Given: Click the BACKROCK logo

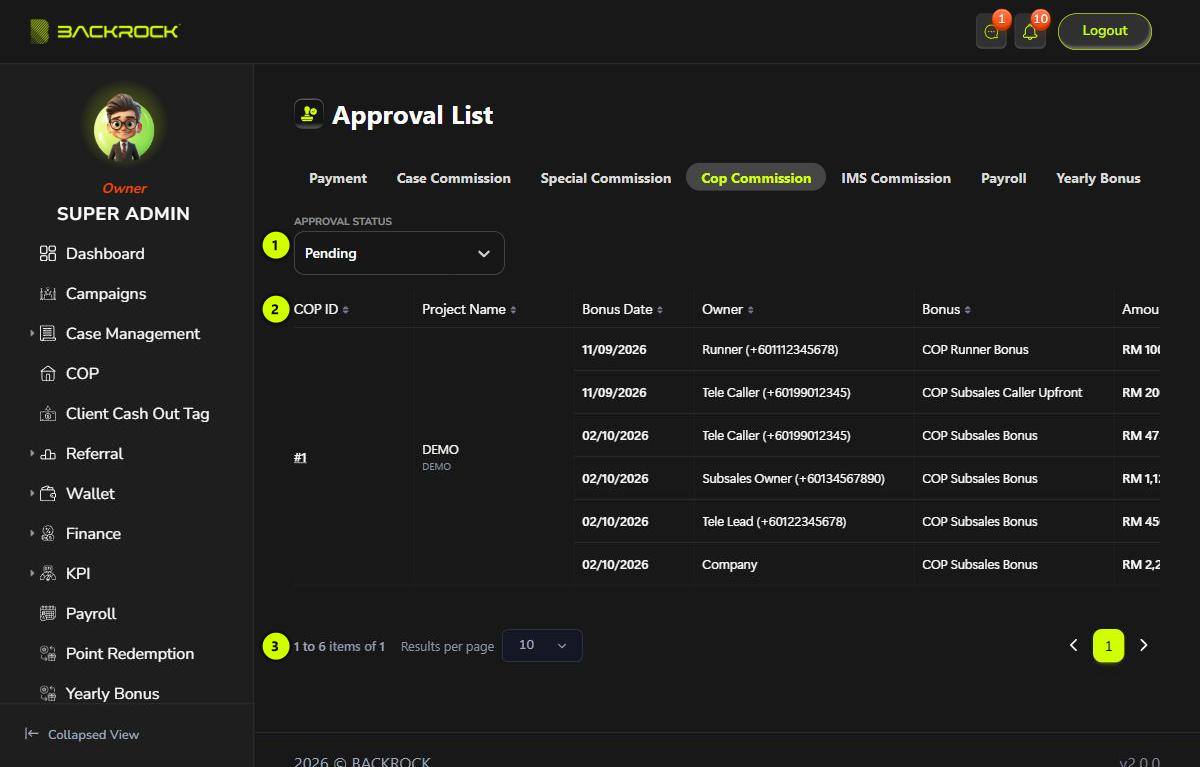Looking at the screenshot, I should point(104,31).
